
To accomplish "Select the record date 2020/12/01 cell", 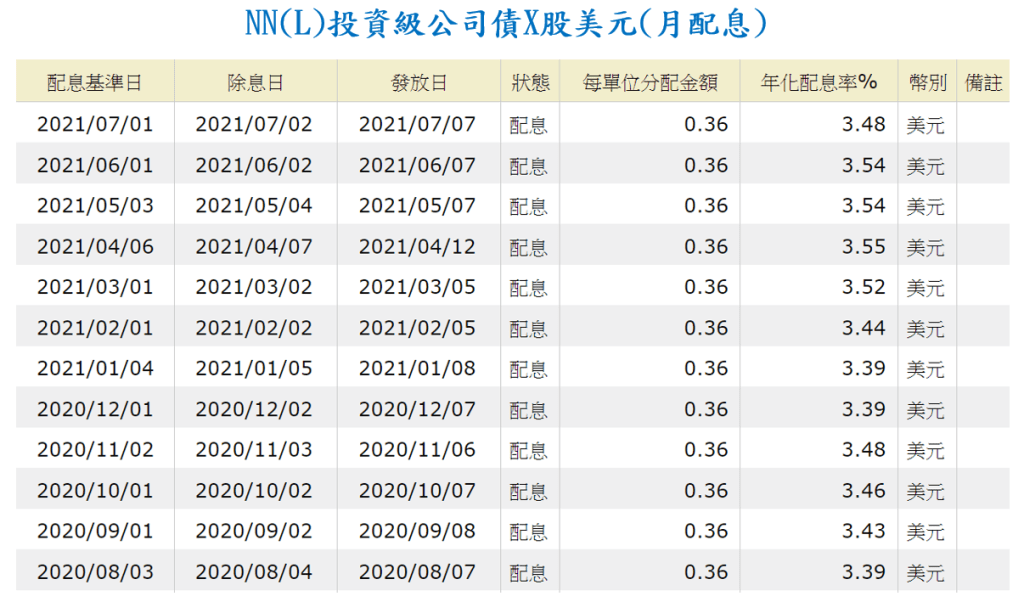I will click(95, 410).
